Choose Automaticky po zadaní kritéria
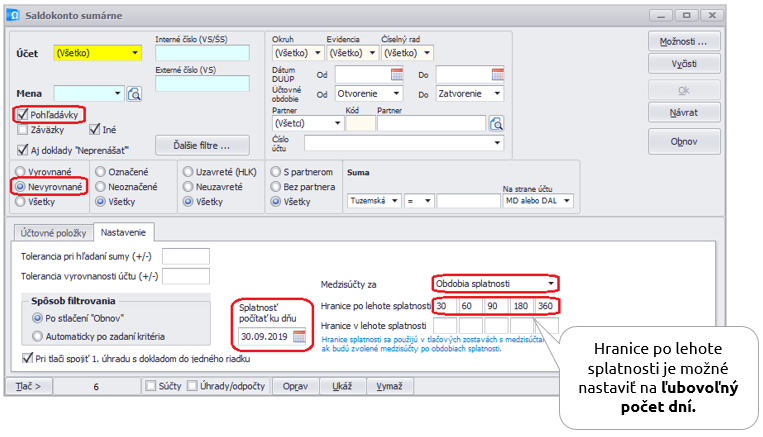 [x=38, y=336]
